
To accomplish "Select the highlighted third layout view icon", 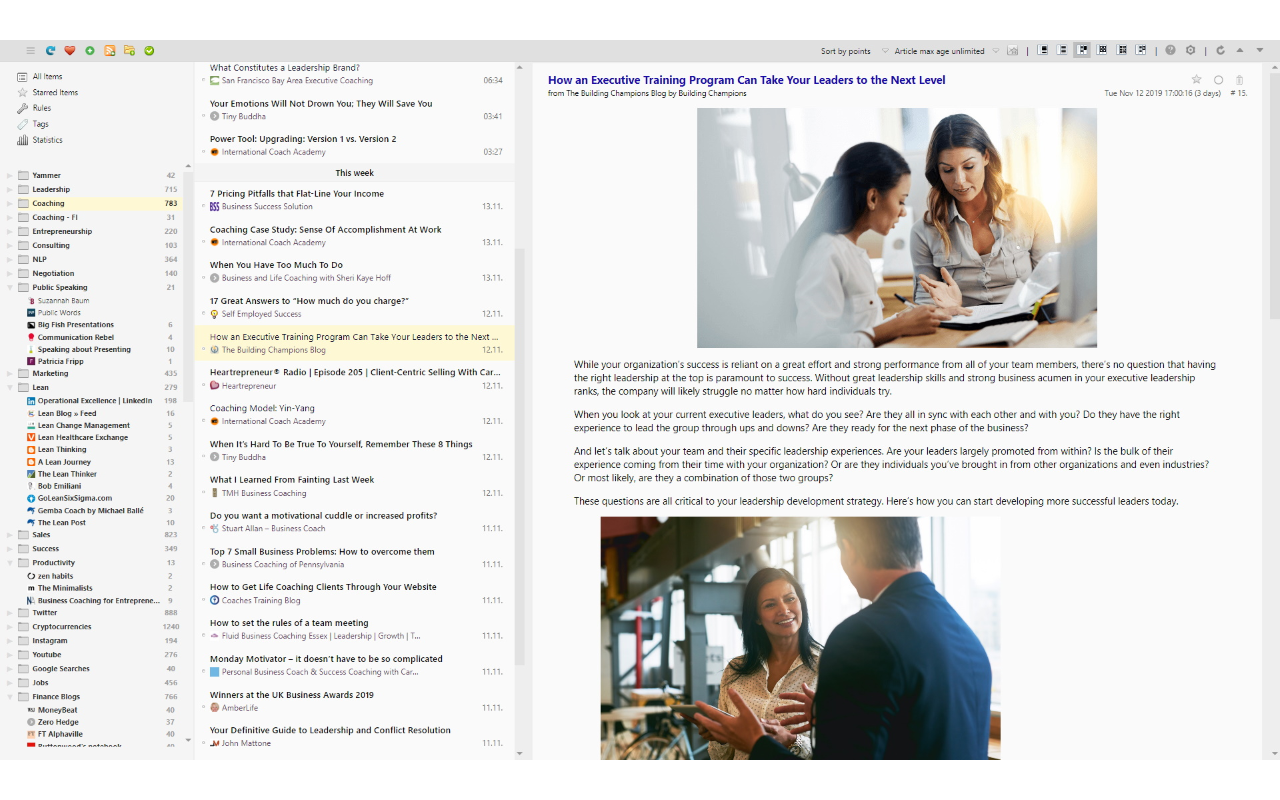I will click(x=1082, y=51).
